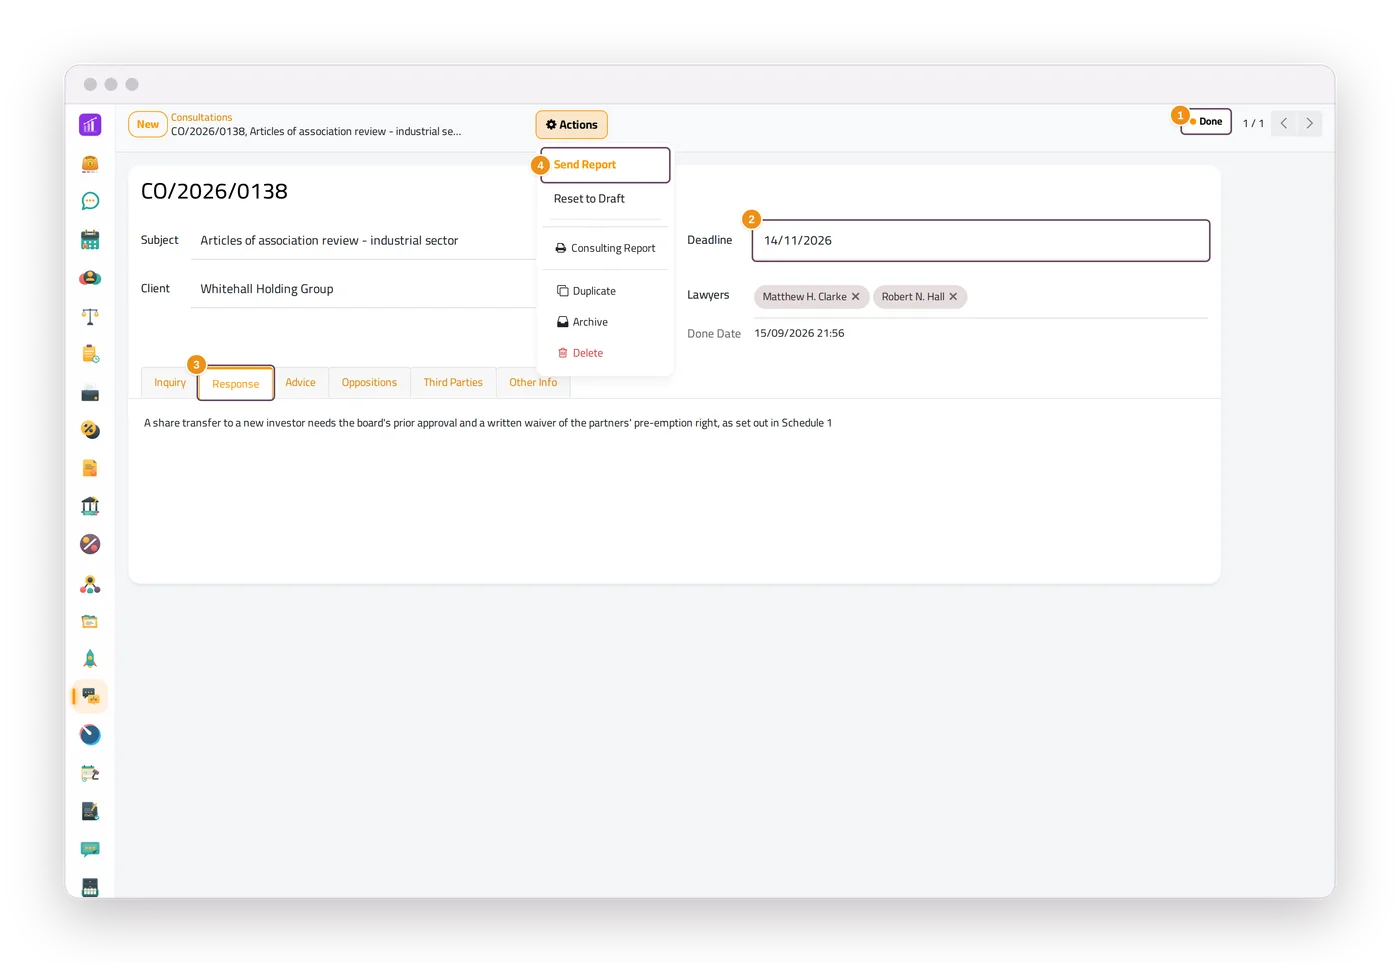The width and height of the screenshot is (1400, 963).
Task: Open the Calendar app in sidebar
Action: point(90,240)
